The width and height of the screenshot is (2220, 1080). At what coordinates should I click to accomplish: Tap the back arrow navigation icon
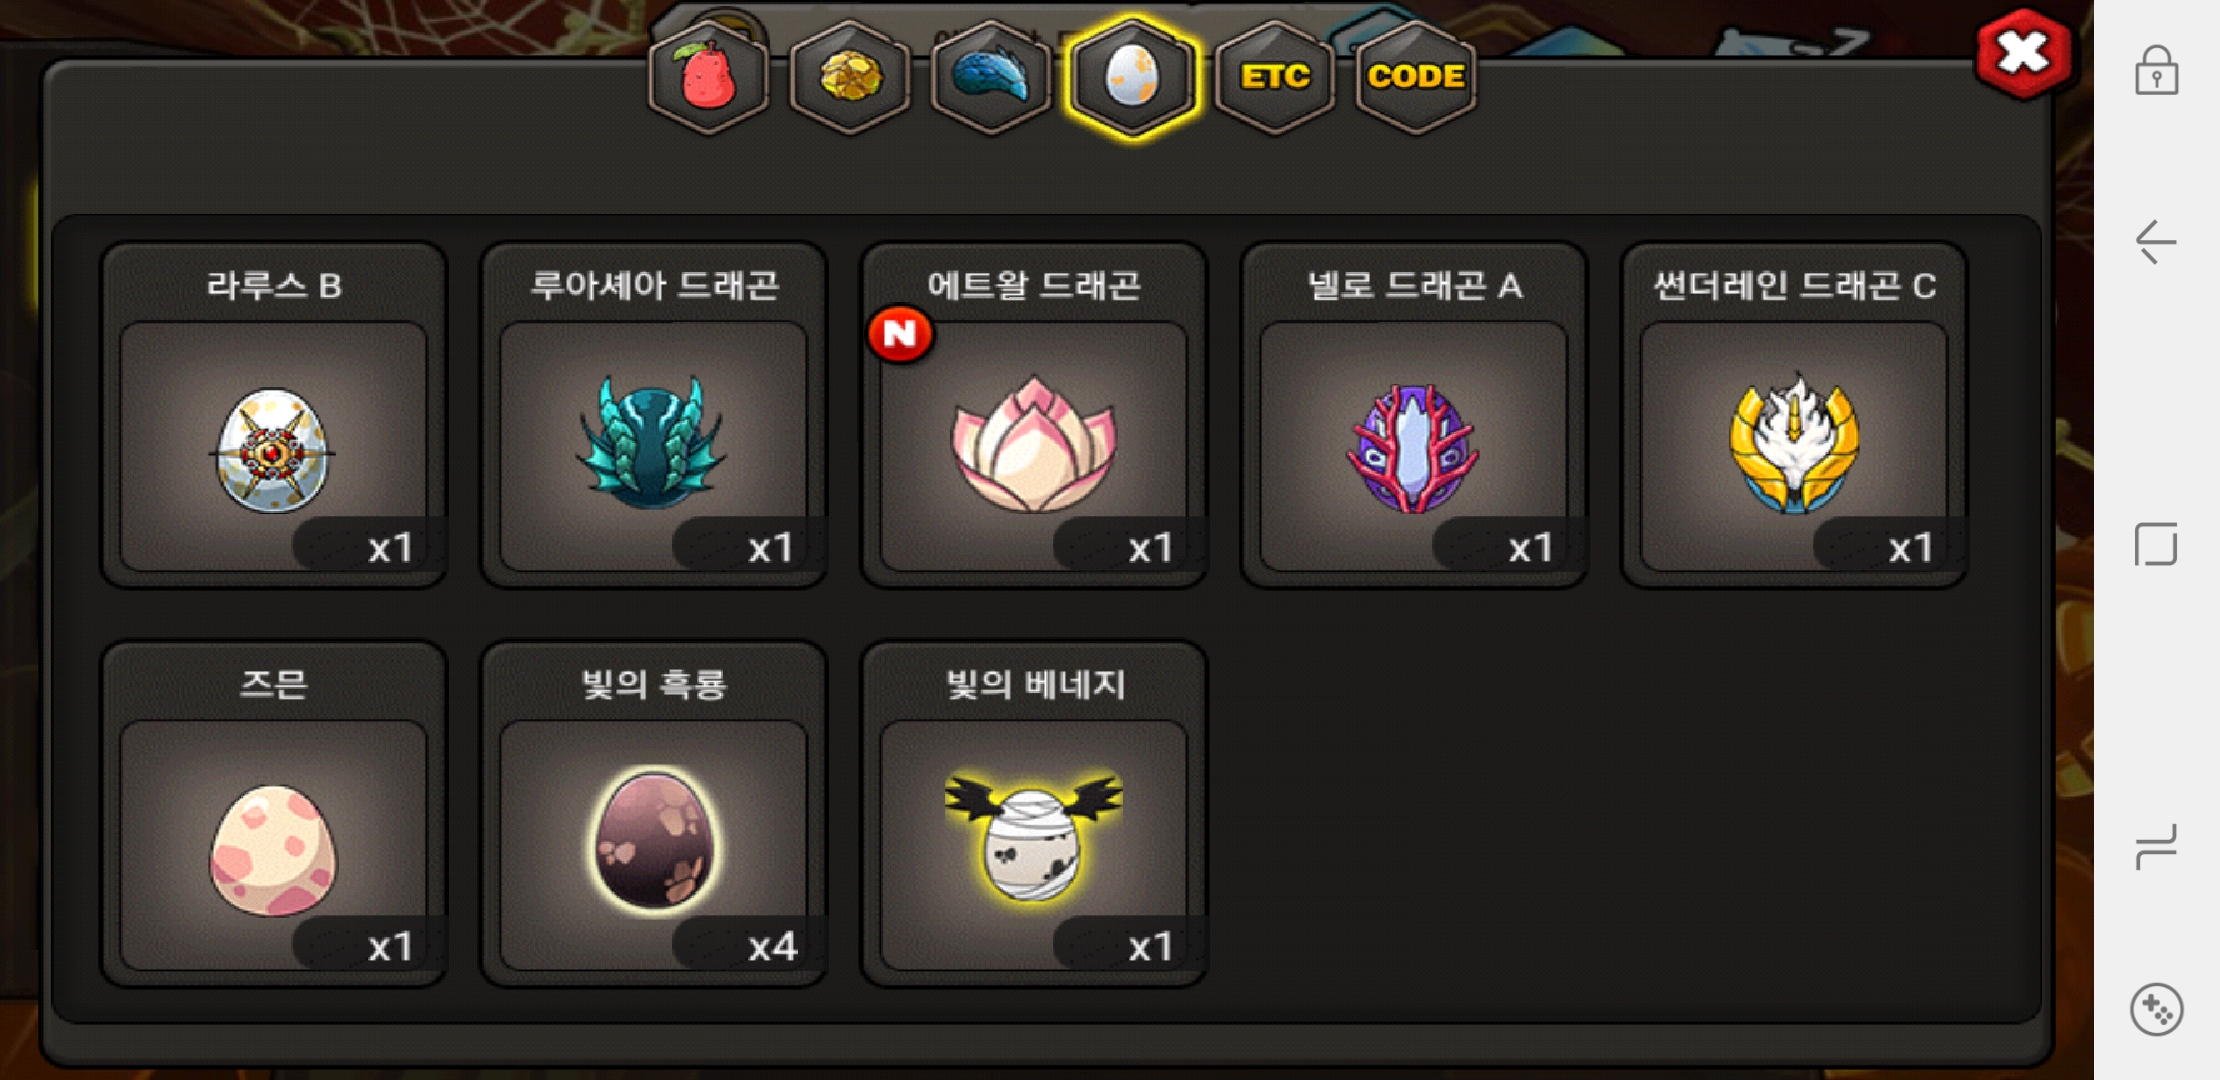click(x=2156, y=242)
